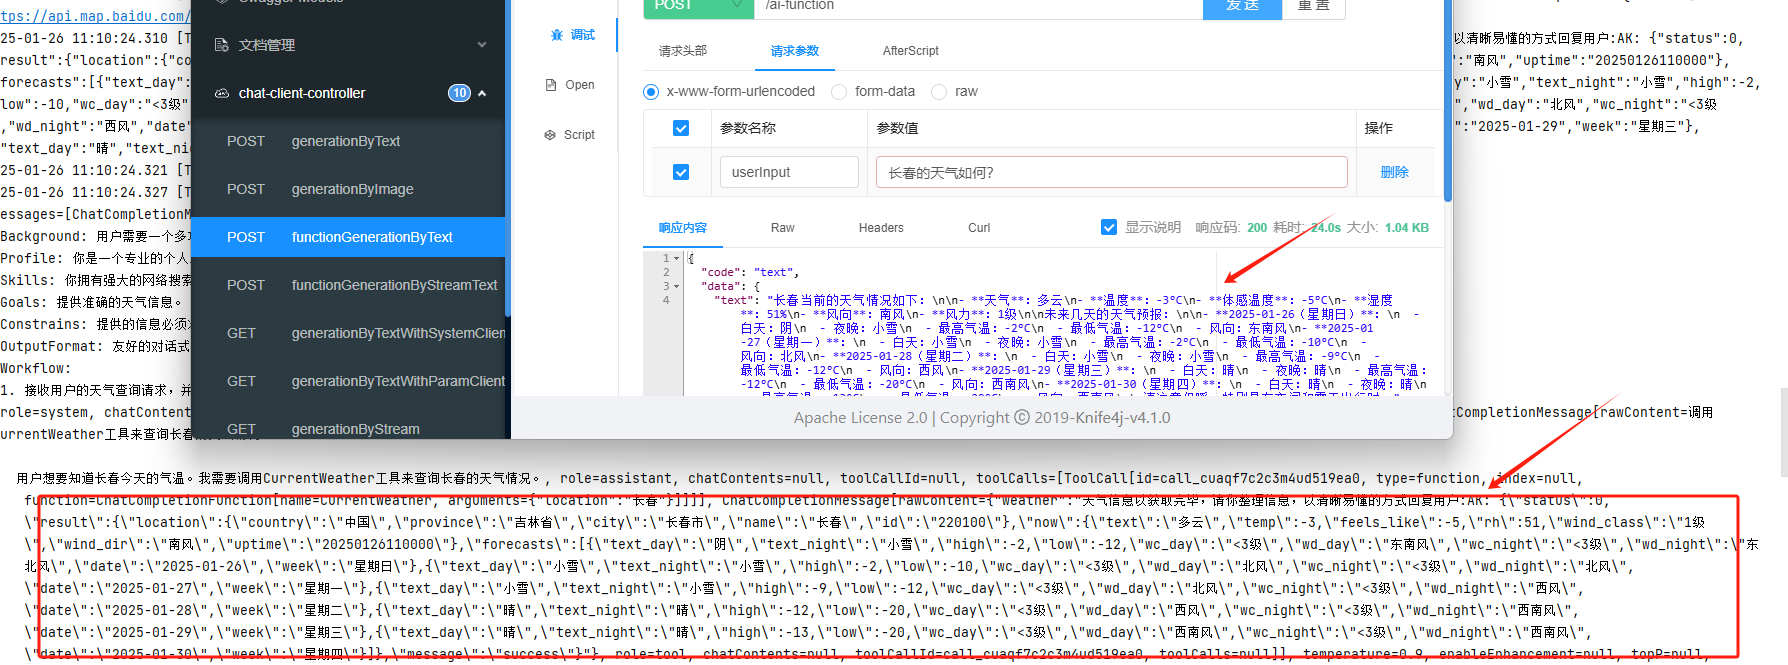Switch to Headers response tab

click(881, 228)
